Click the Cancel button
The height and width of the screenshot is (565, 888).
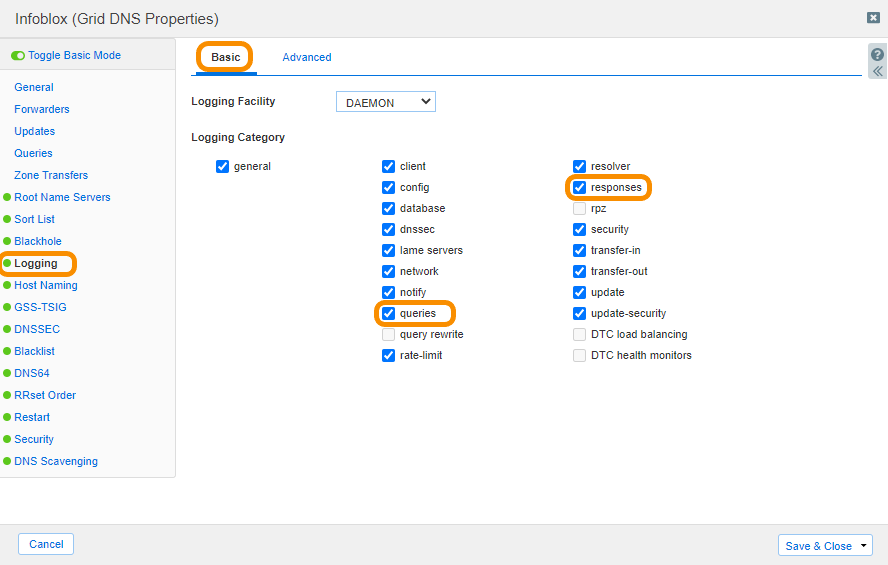[46, 544]
